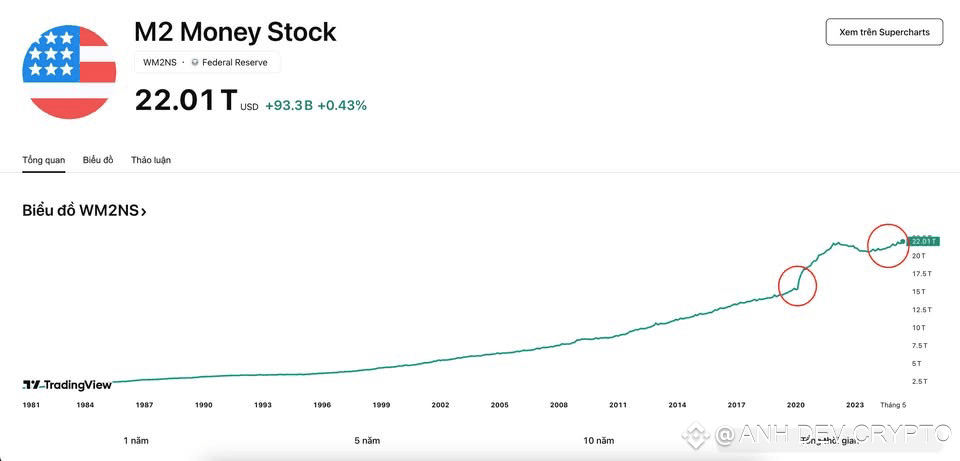Click the WM2NS ticker symbol badge
Viewport: 960px width, 461px height.
(159, 62)
